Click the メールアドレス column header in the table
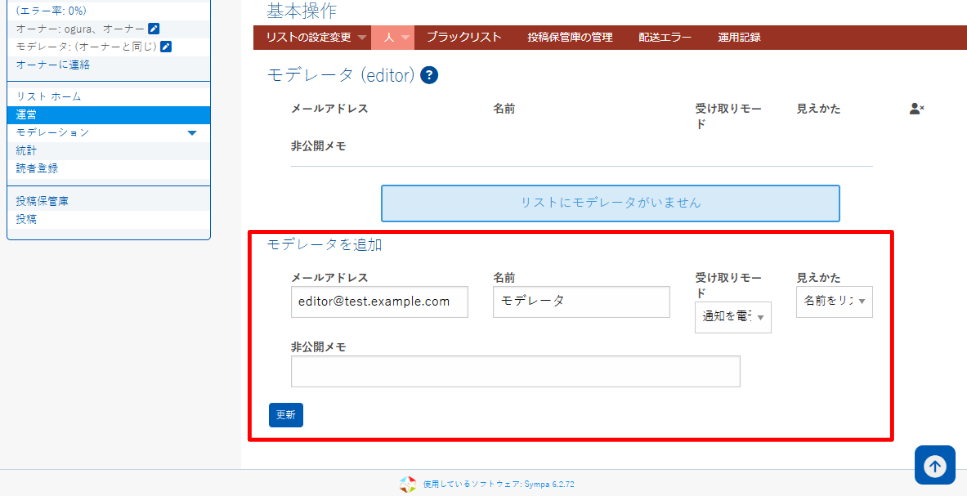This screenshot has height=496, width=967. 329,109
